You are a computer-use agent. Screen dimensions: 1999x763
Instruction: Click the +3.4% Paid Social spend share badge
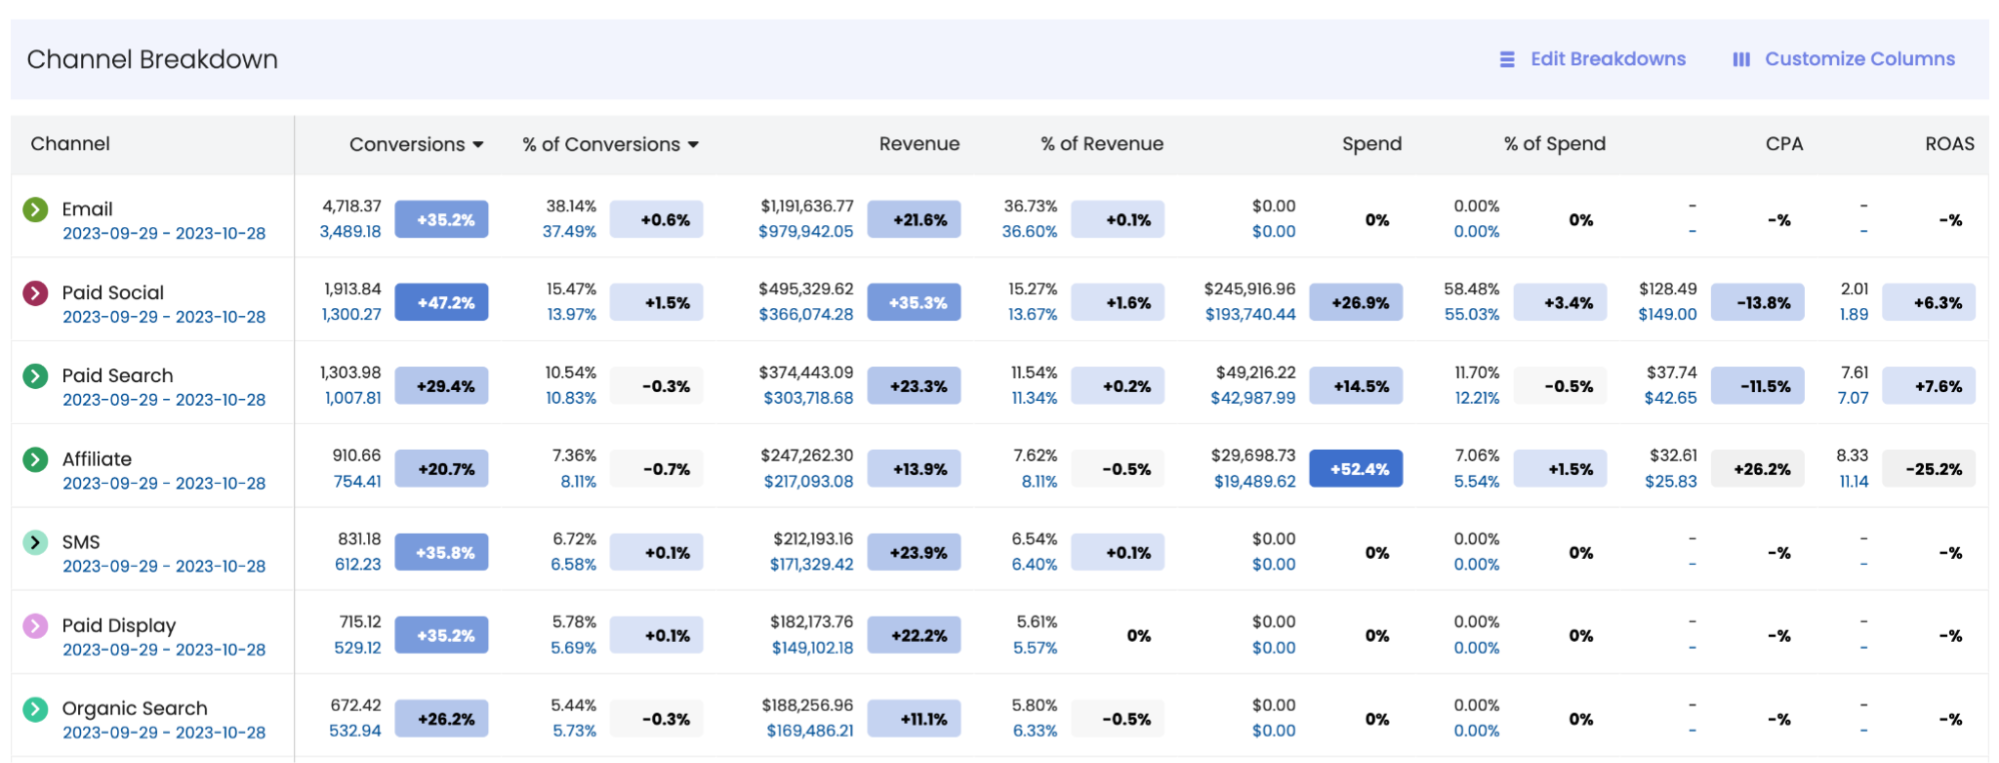[x=1560, y=303]
